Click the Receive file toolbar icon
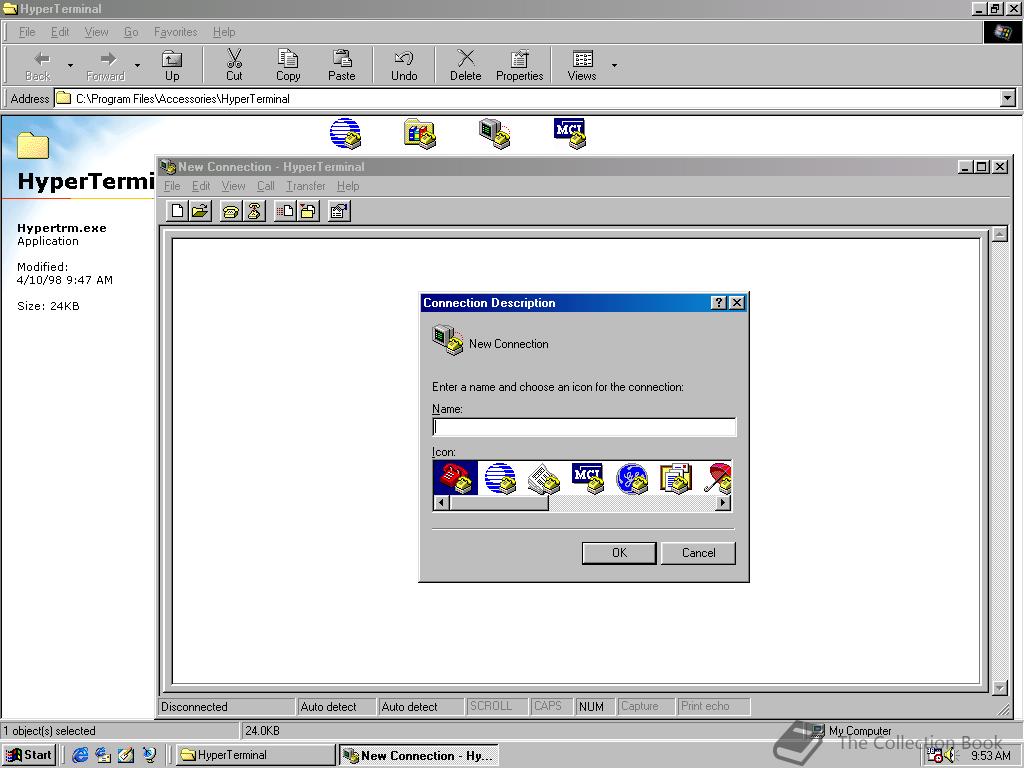 click(x=308, y=211)
